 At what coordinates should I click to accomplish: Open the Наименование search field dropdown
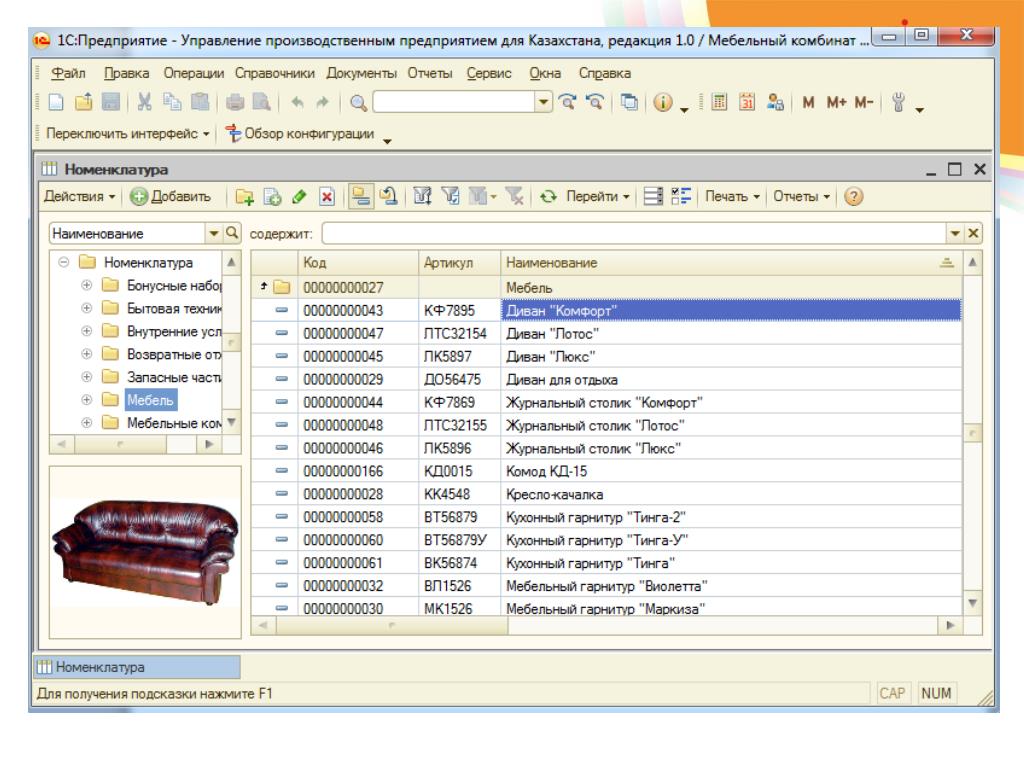[214, 233]
